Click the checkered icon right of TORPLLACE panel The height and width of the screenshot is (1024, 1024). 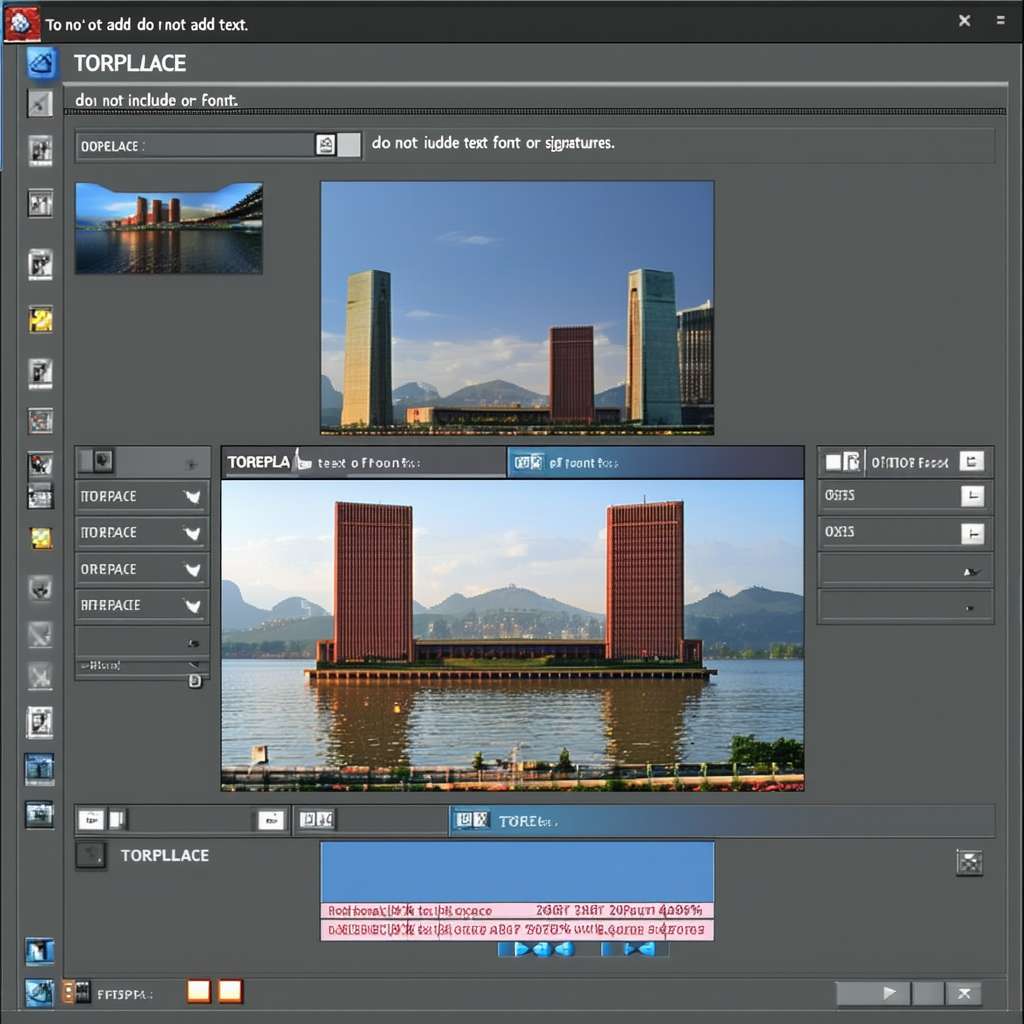[968, 862]
